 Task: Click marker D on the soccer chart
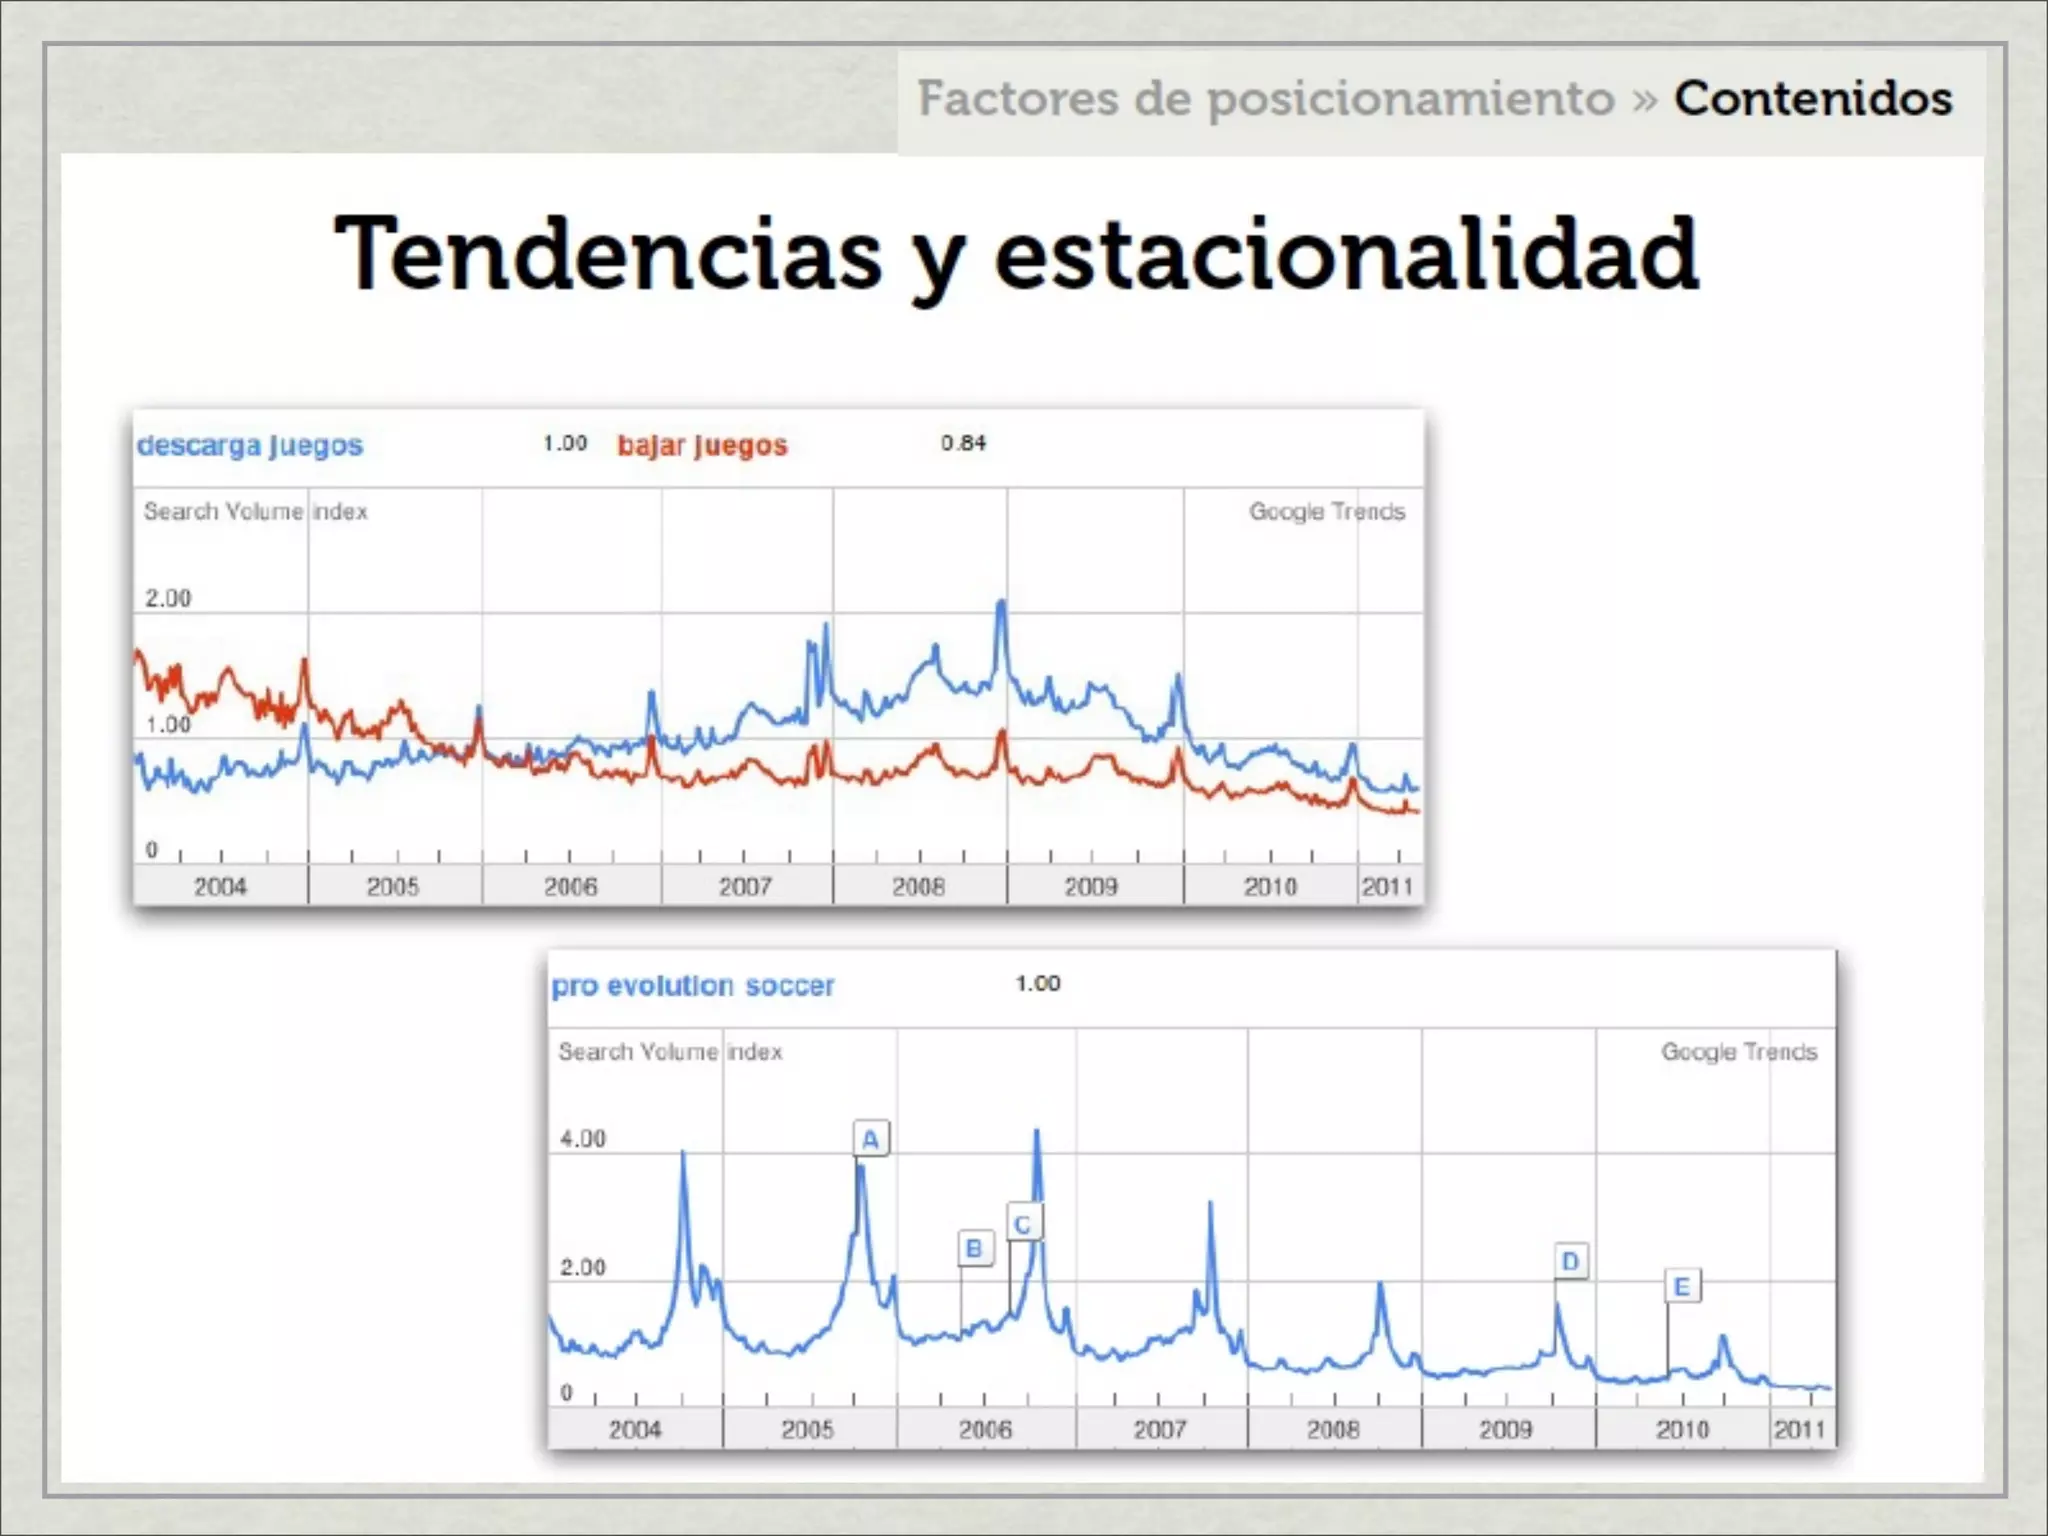tap(1571, 1261)
